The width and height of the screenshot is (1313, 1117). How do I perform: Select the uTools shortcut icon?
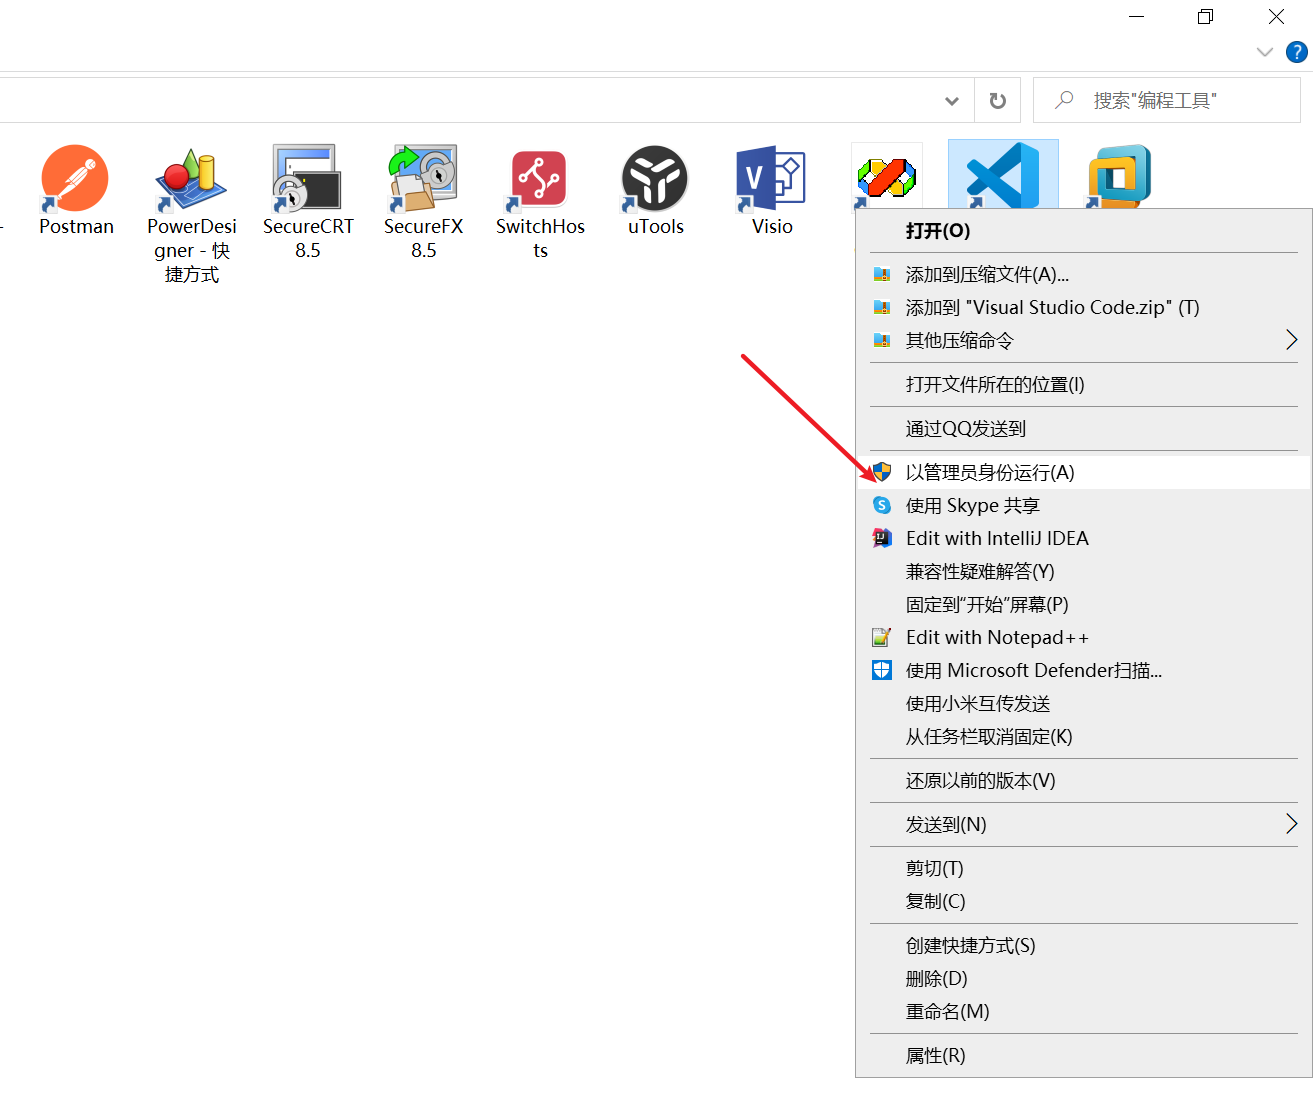coord(655,178)
